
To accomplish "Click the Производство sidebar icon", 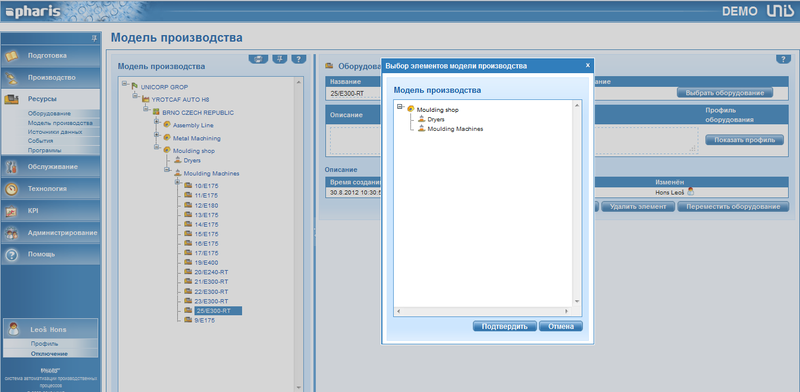I will click(x=11, y=78).
